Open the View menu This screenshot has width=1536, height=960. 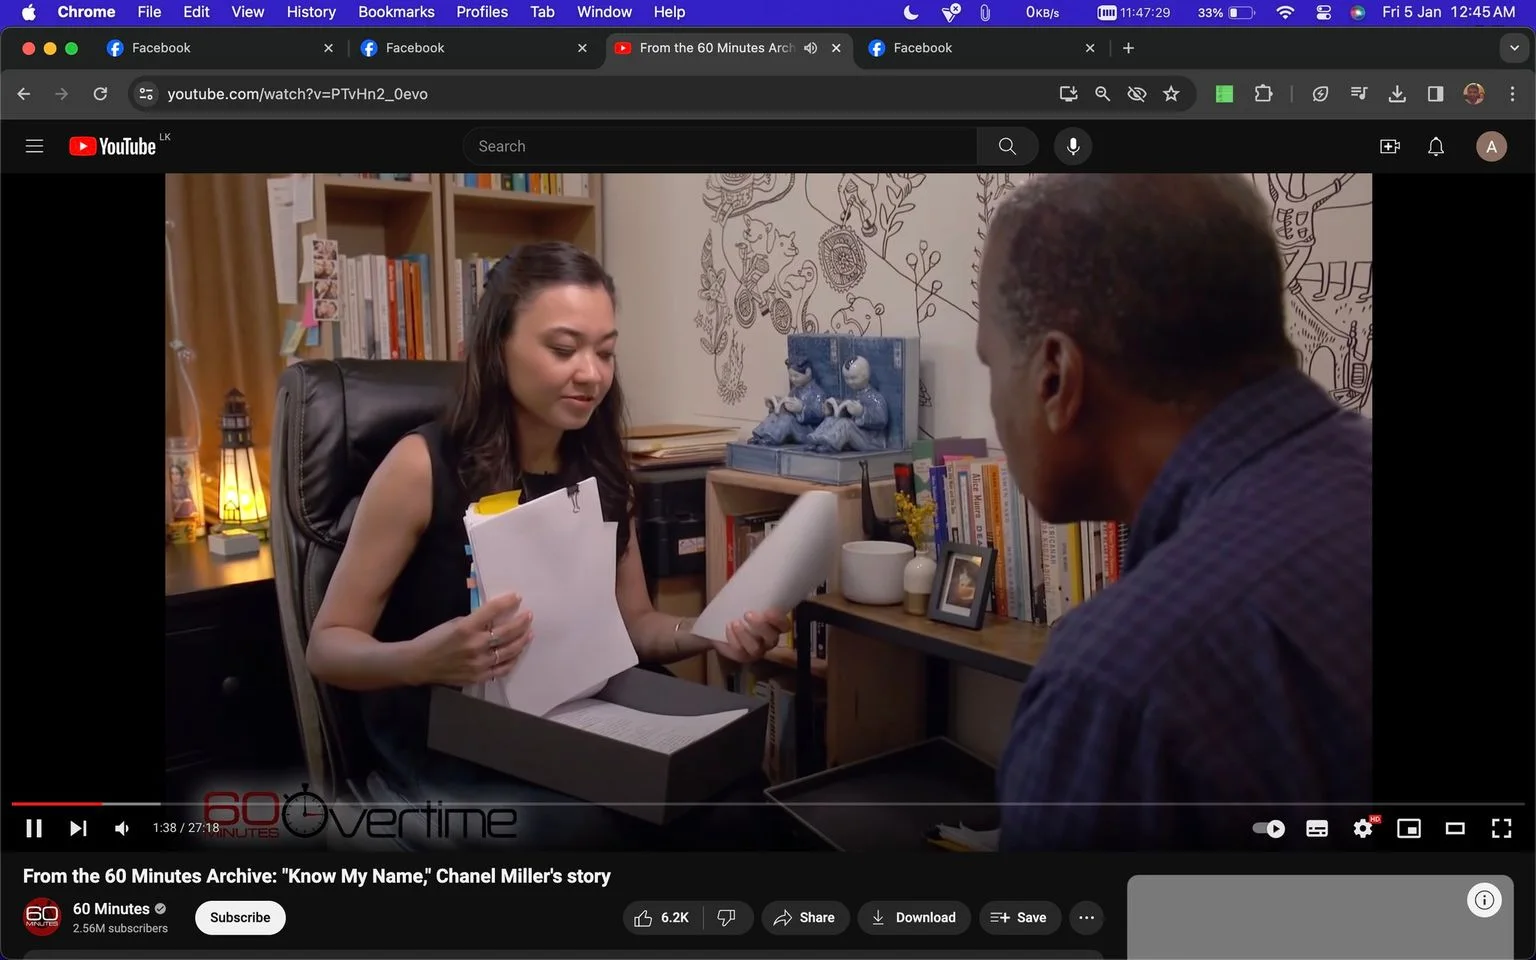(x=247, y=12)
